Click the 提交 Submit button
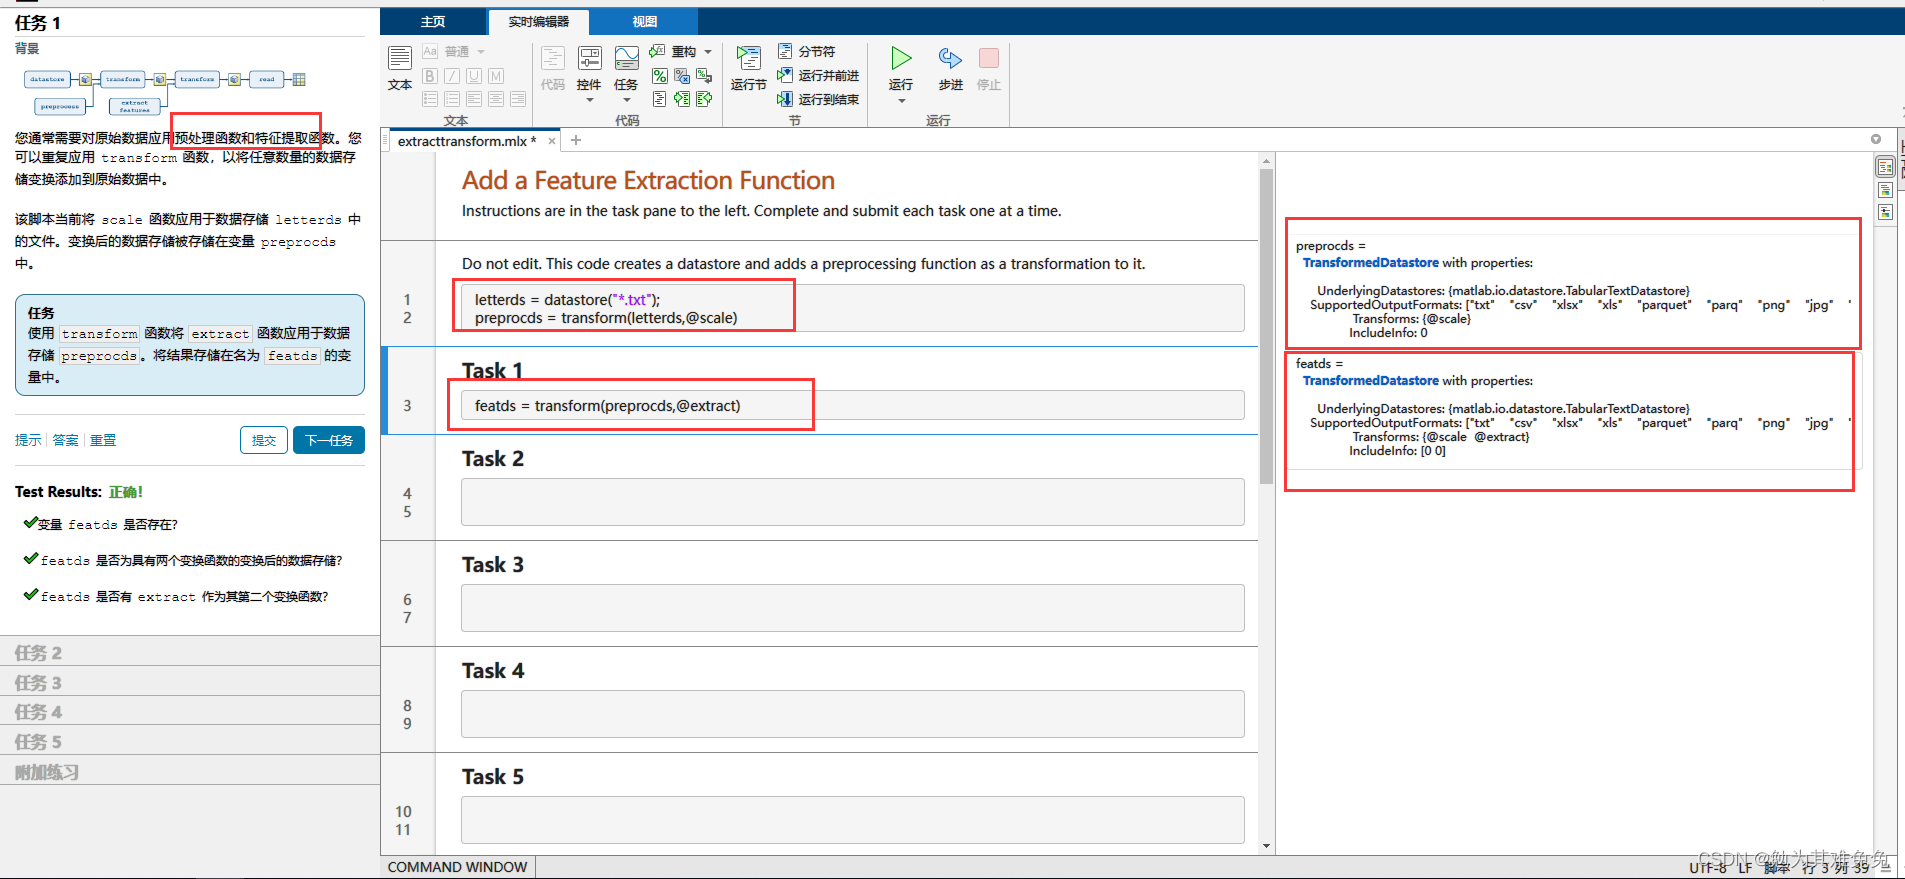 click(x=264, y=440)
